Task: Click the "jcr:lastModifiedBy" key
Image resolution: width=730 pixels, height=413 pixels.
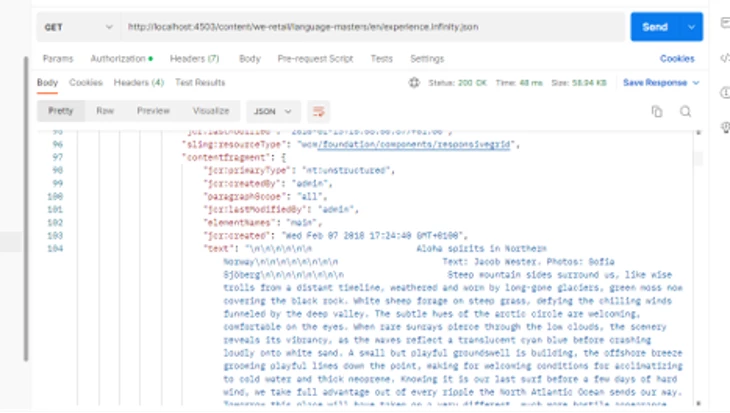Action: [x=255, y=210]
